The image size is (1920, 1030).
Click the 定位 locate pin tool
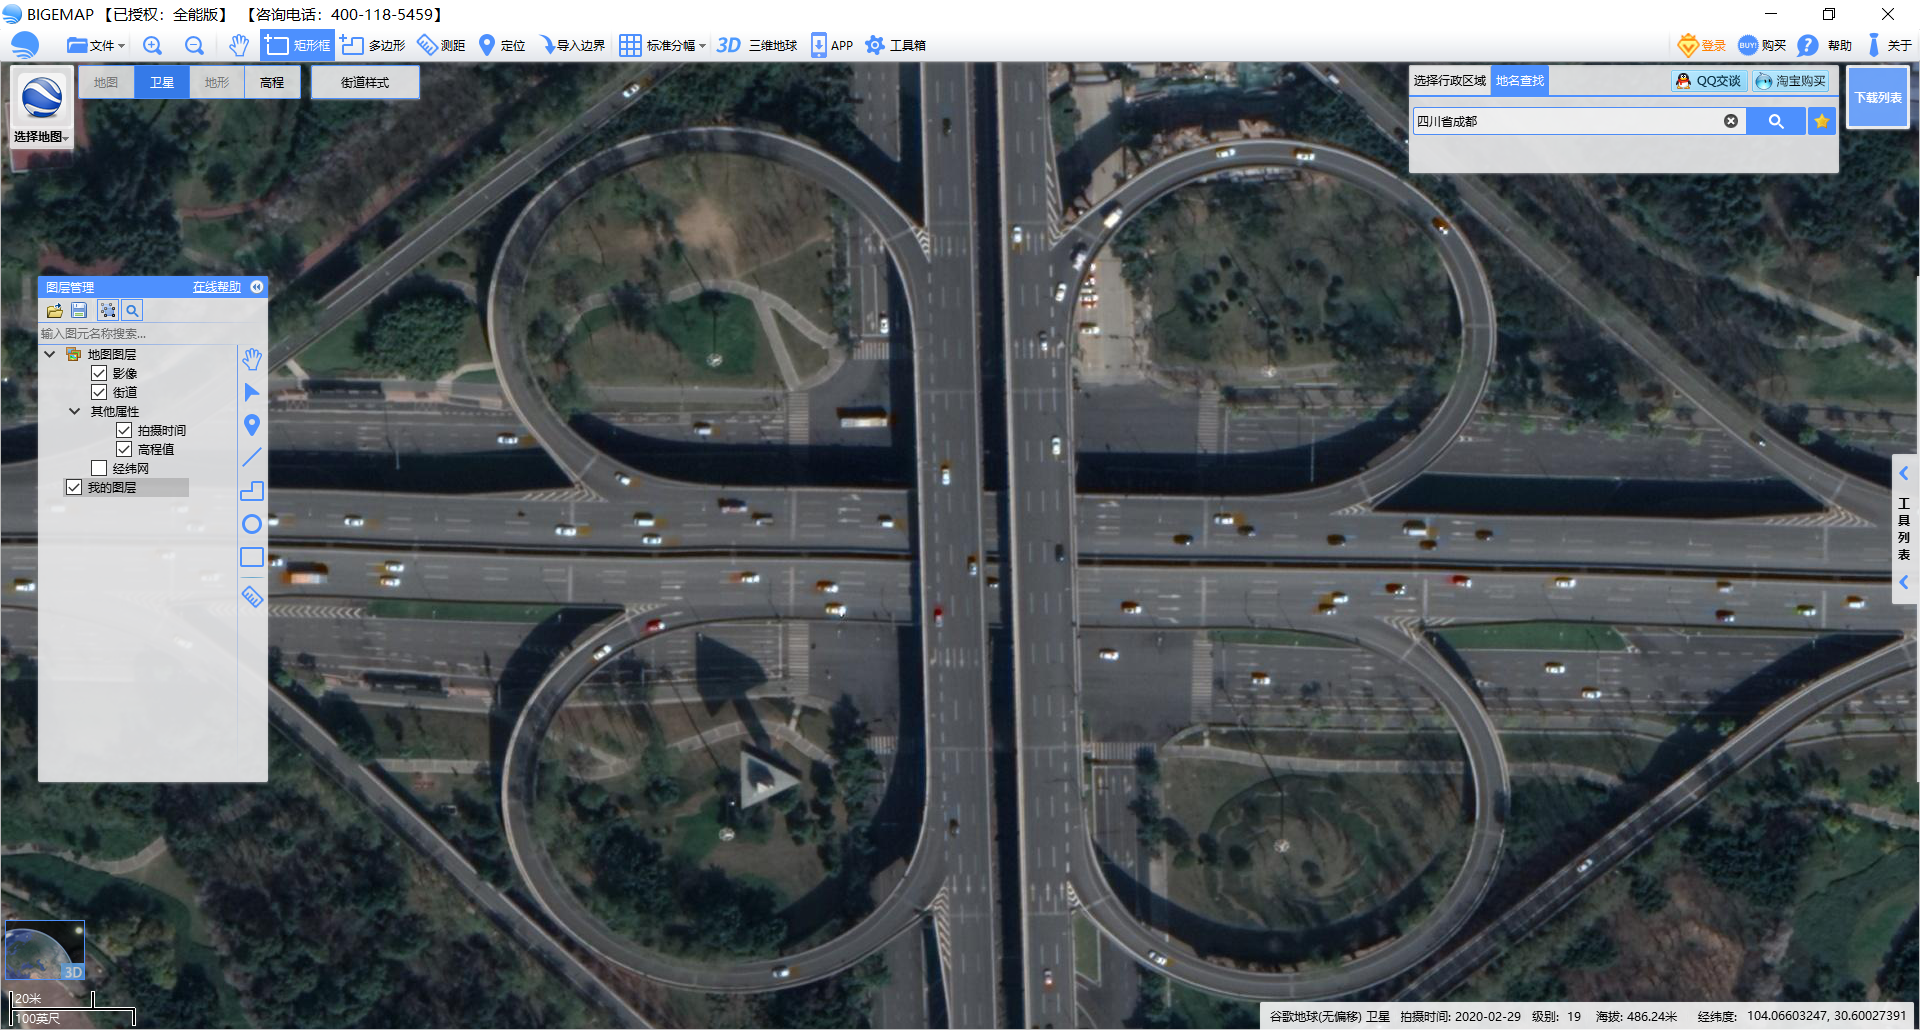(x=502, y=45)
